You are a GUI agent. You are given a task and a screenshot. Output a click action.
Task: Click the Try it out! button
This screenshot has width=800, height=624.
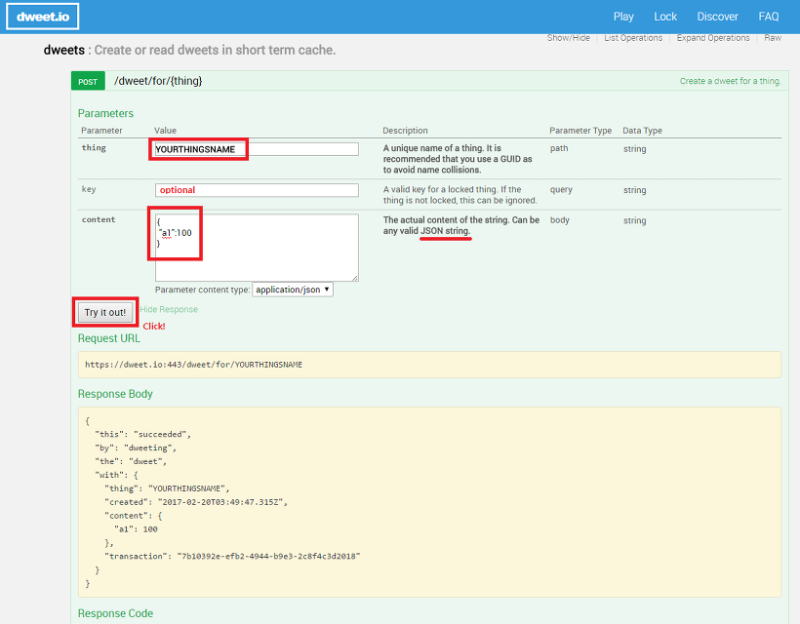coord(105,311)
